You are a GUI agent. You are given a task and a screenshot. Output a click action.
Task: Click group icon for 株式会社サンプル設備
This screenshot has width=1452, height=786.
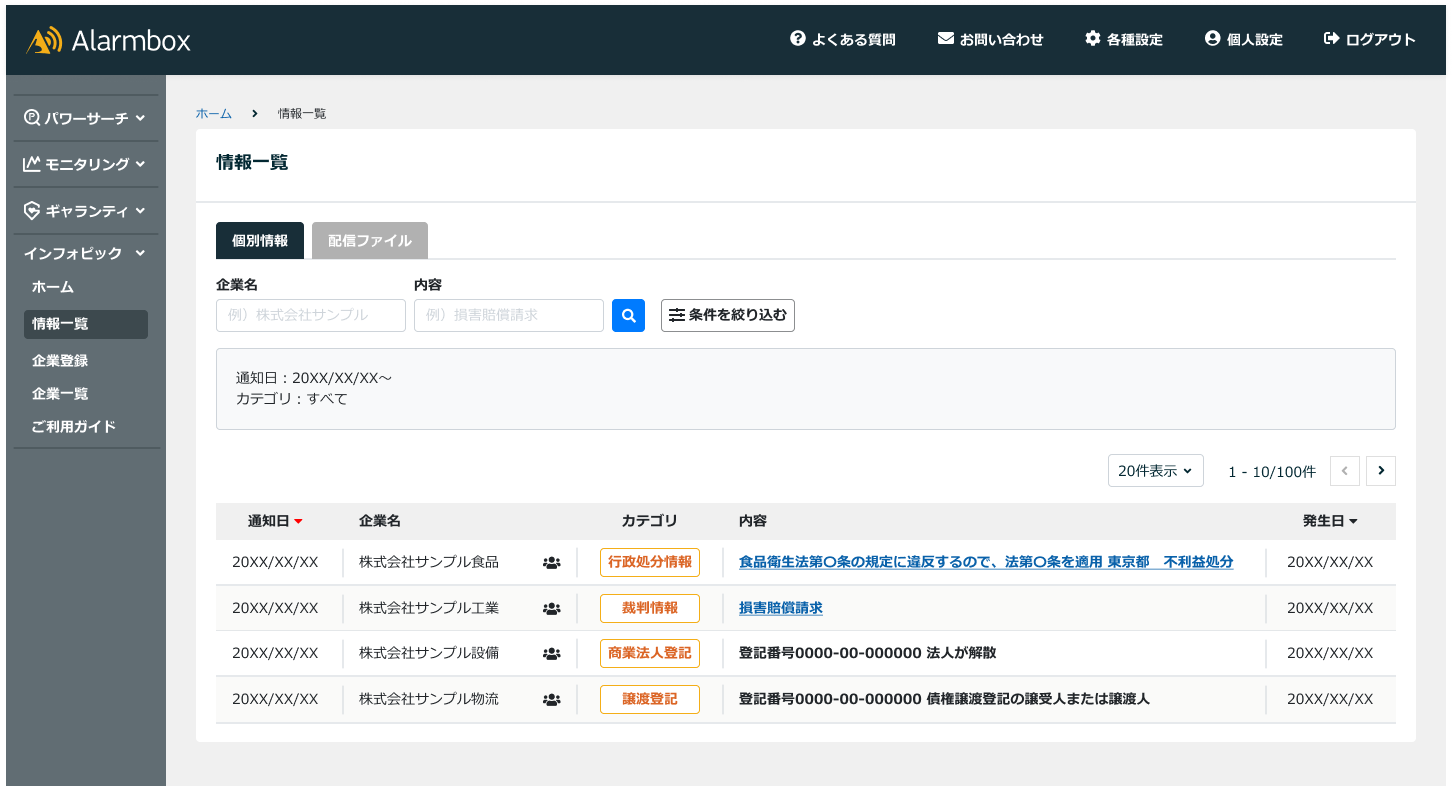(551, 654)
